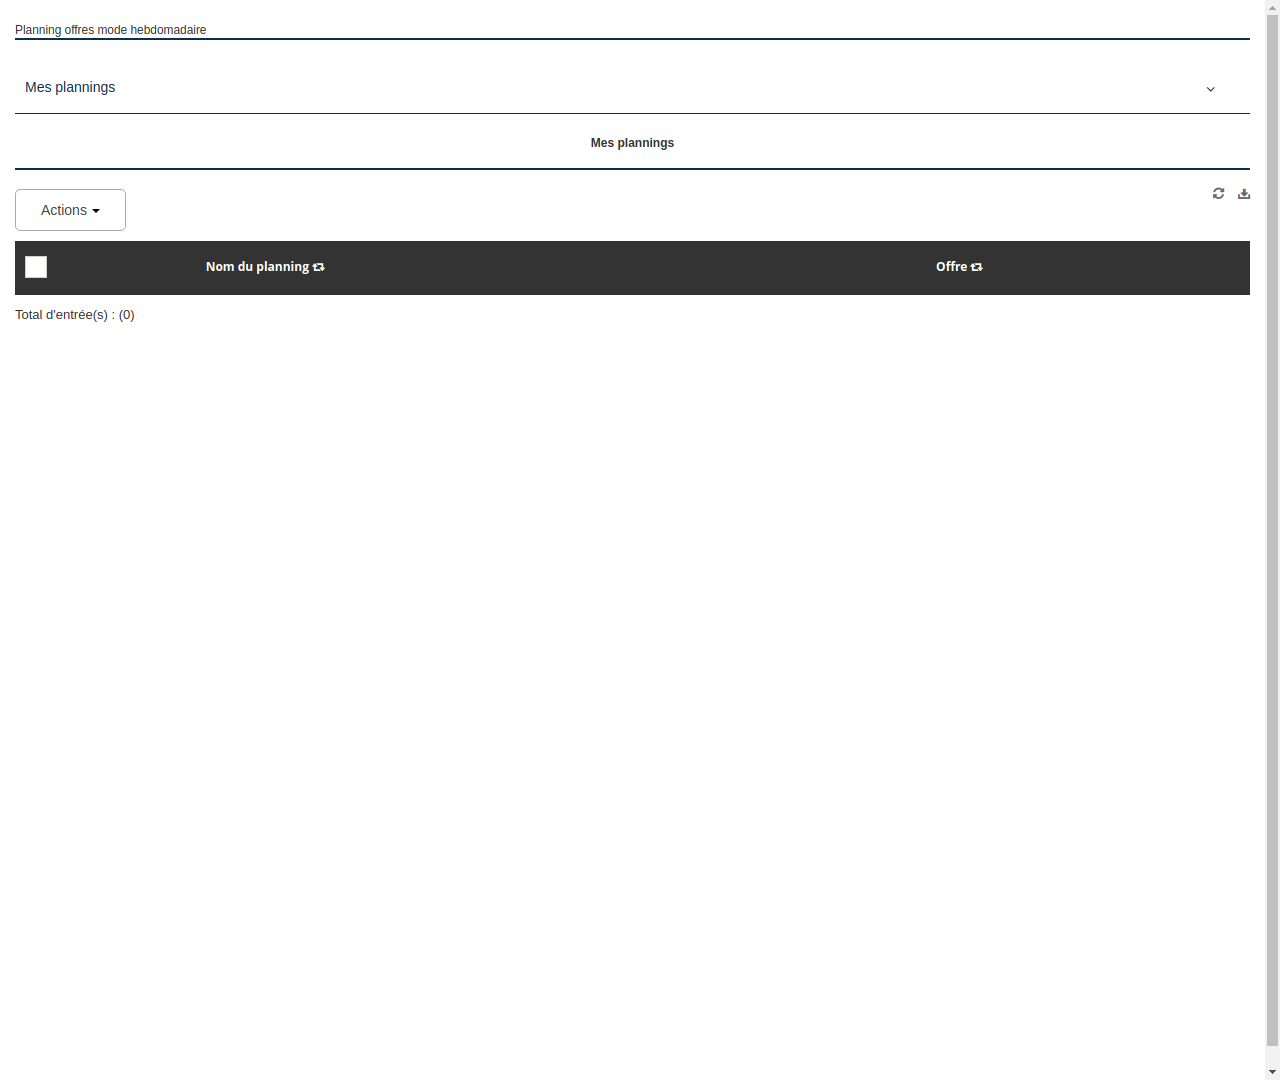Open the Actions dropdown menu
This screenshot has height=1080, width=1280.
pyautogui.click(x=70, y=210)
